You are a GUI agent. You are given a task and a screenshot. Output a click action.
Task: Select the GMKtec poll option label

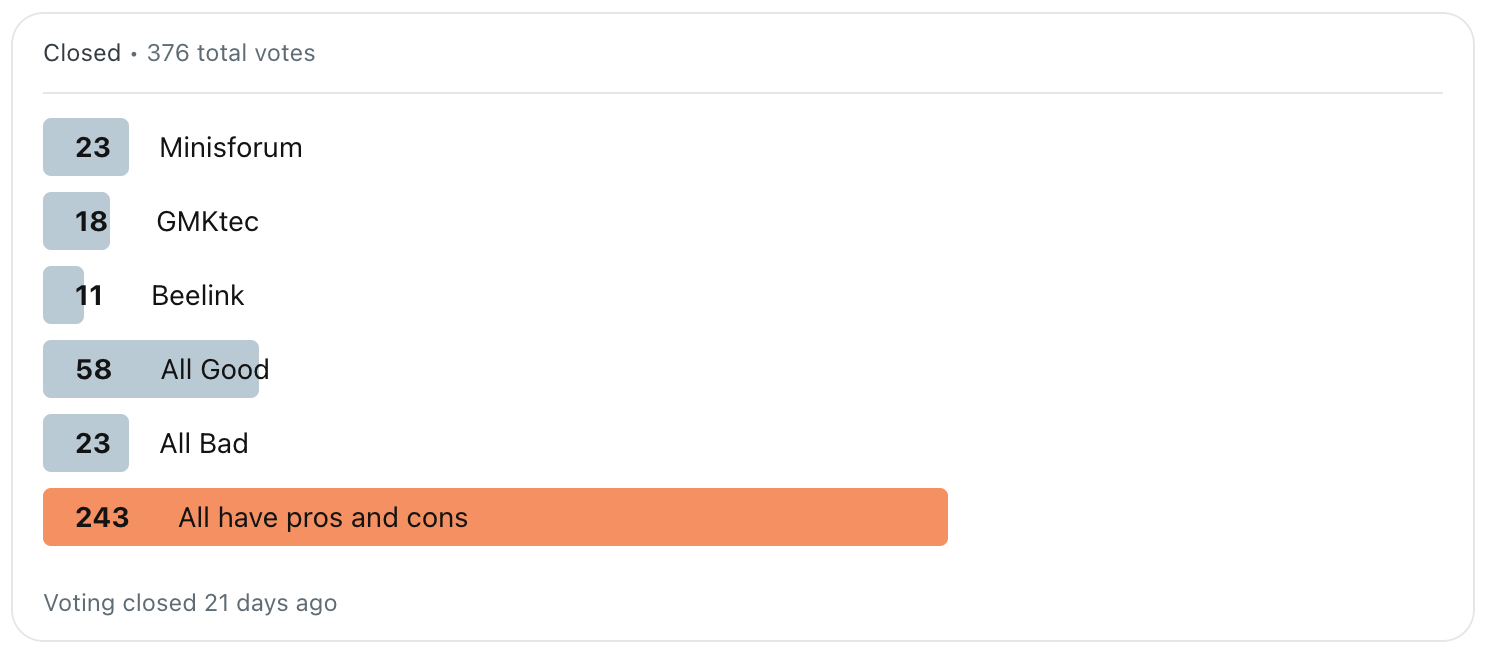click(x=207, y=222)
